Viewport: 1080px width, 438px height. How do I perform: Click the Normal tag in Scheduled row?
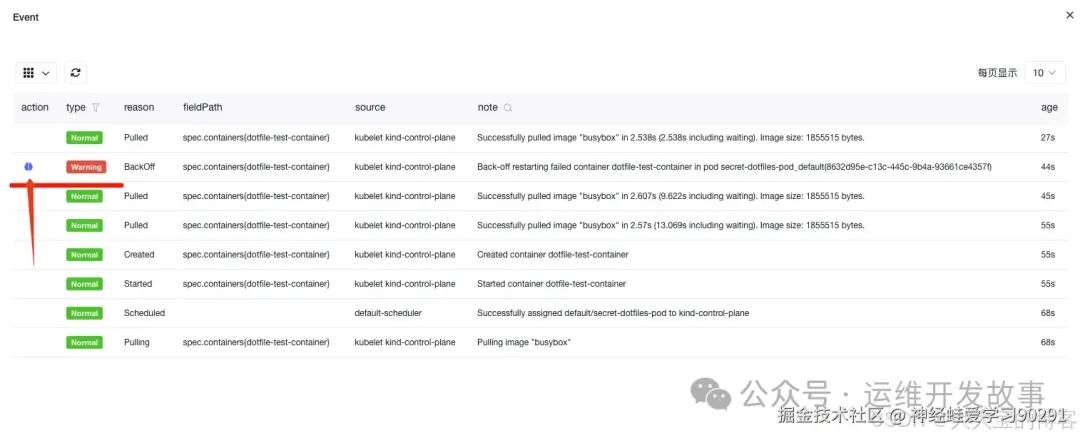tap(84, 313)
